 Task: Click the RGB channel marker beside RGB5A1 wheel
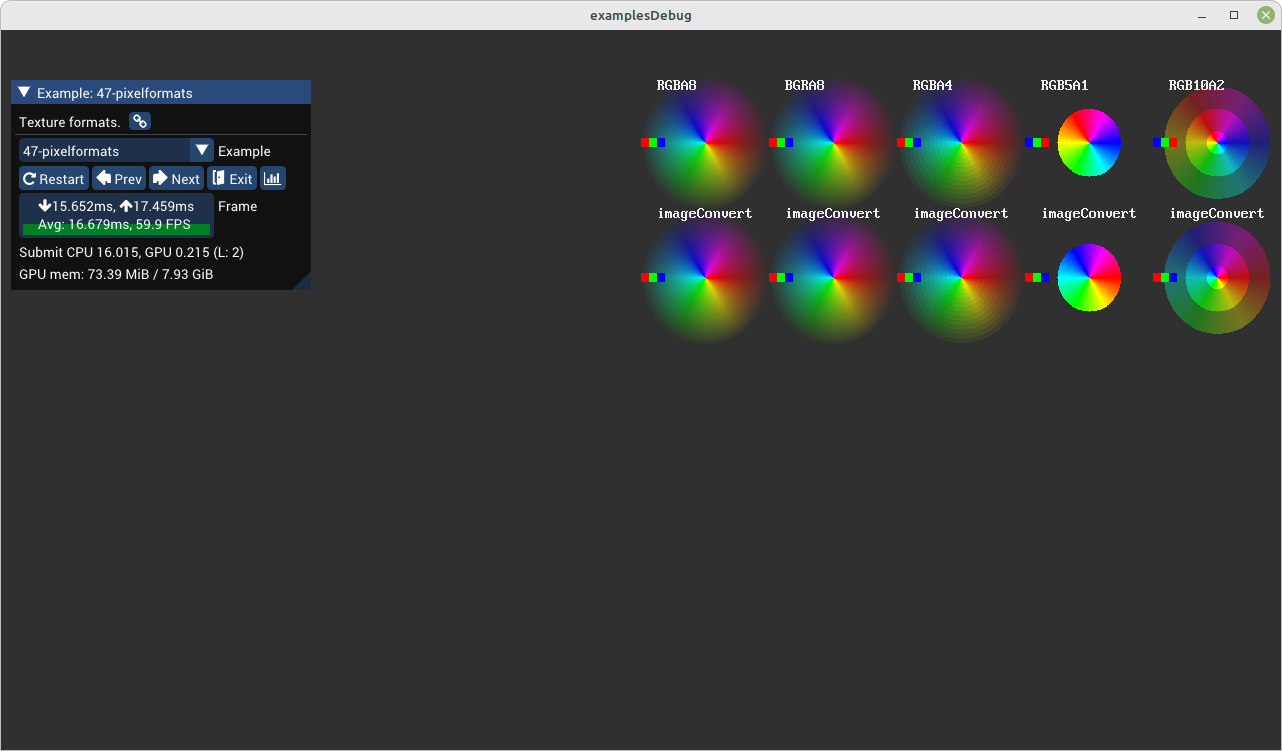[x=1037, y=142]
